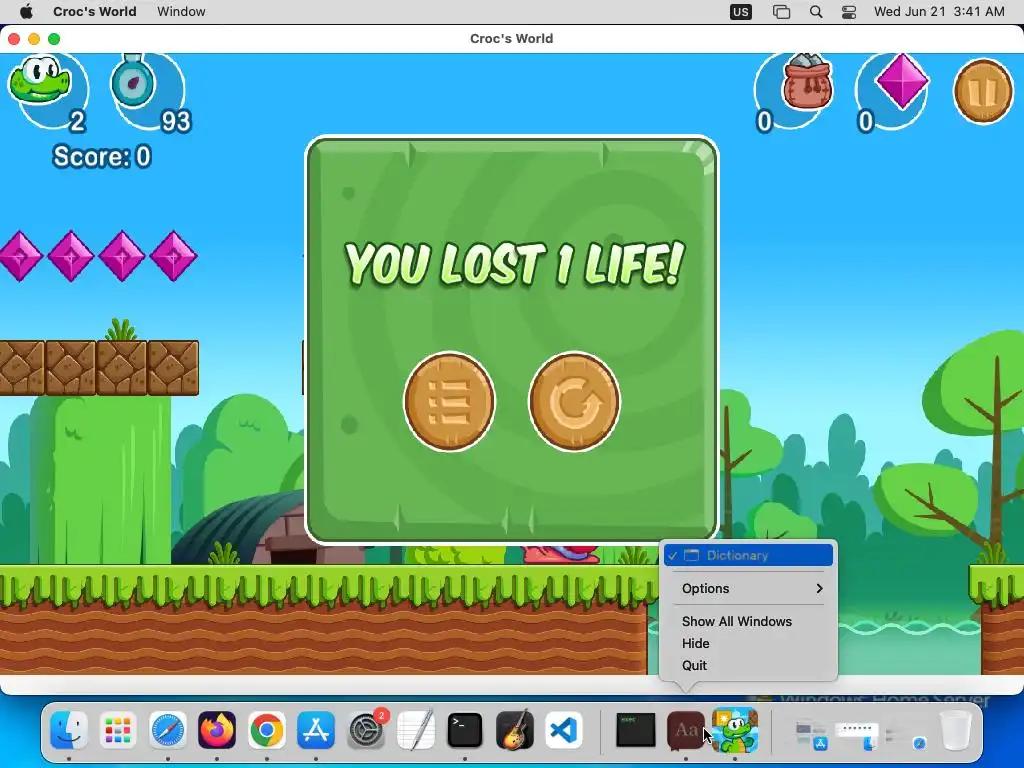
Task: Open Finder from the dock
Action: [x=69, y=729]
